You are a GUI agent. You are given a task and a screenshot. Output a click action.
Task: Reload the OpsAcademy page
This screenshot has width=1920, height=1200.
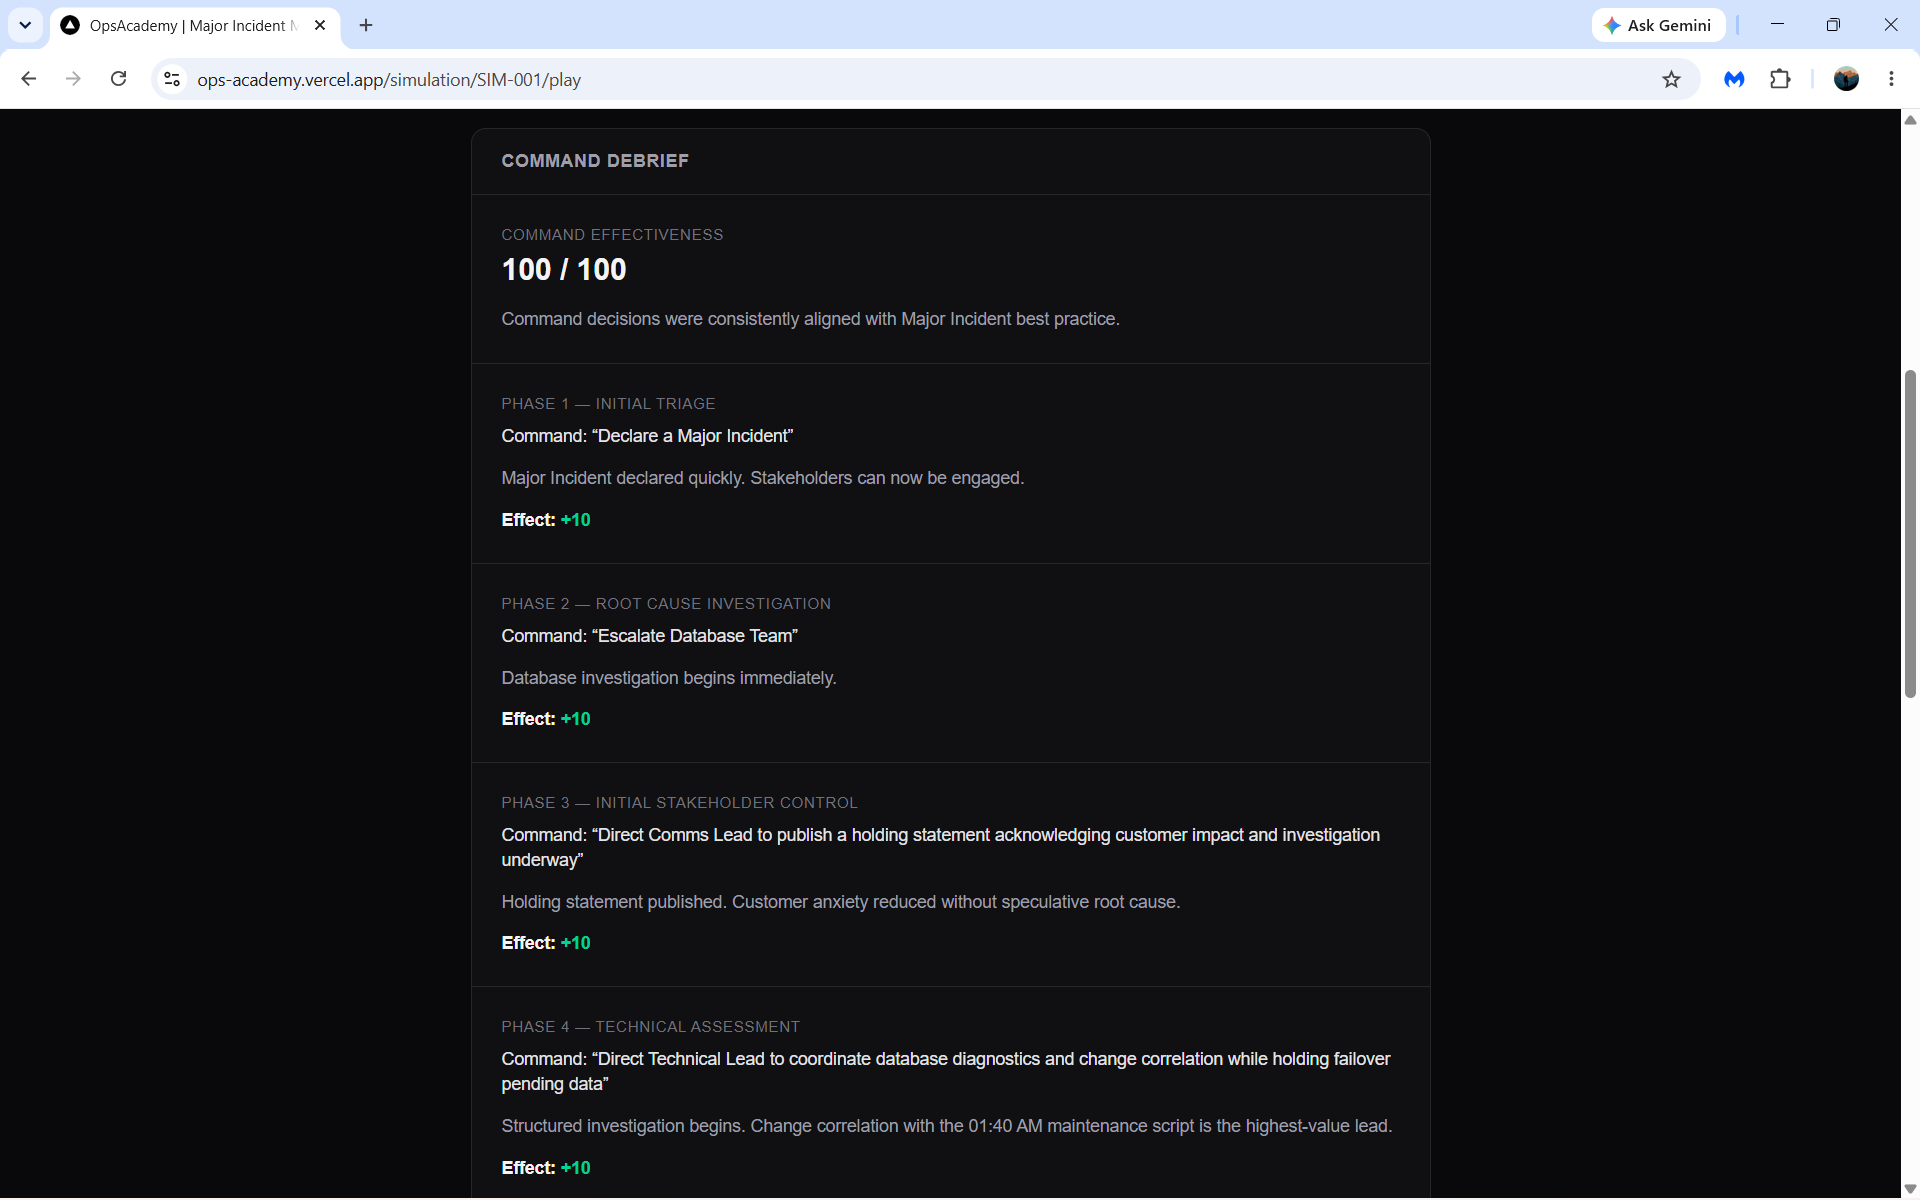click(x=118, y=79)
